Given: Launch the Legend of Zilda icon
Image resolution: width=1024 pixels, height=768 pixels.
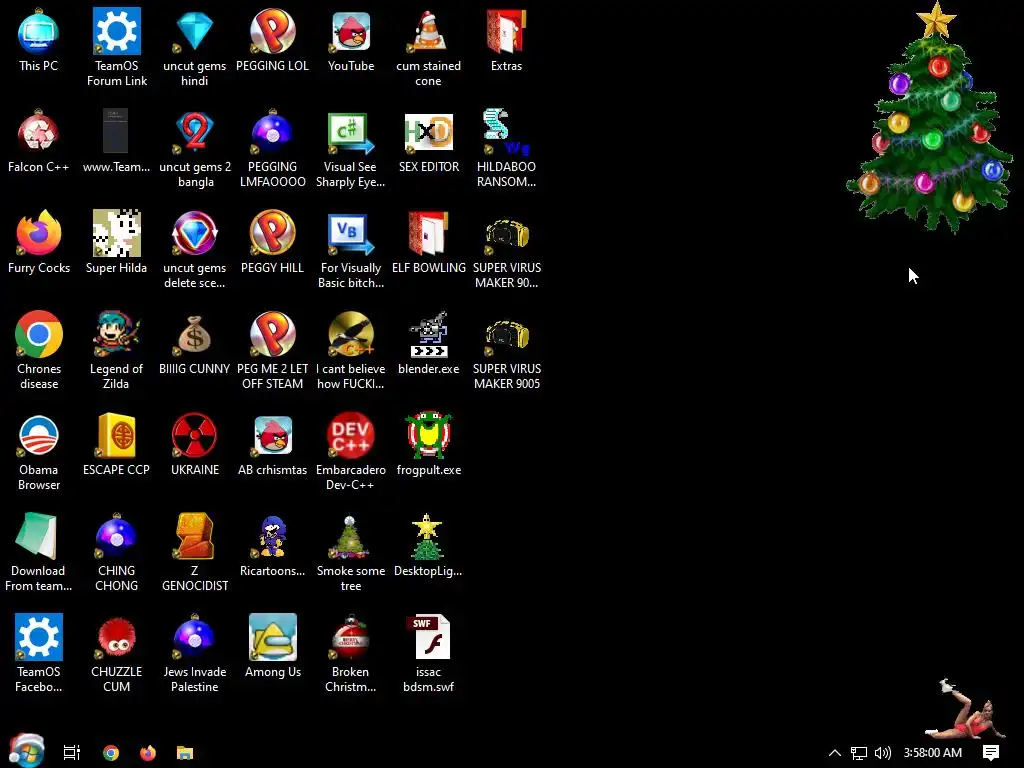Looking at the screenshot, I should coord(116,351).
